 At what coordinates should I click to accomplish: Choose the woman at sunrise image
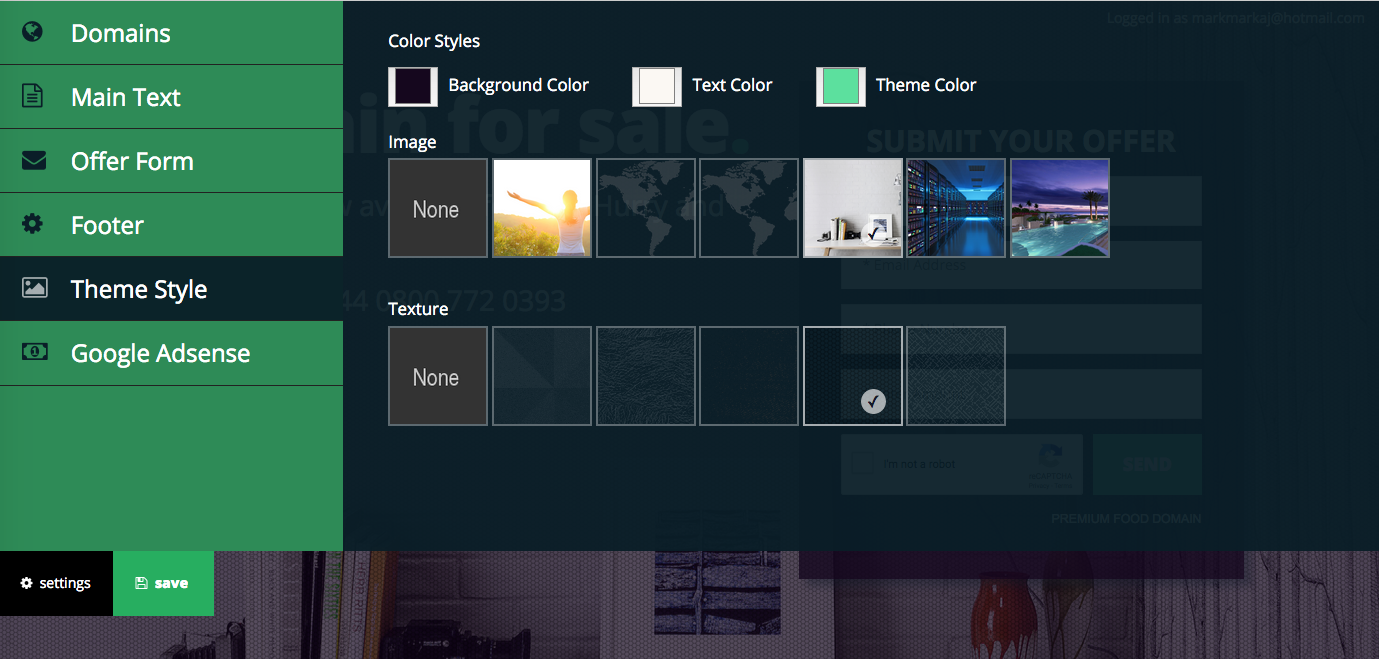(x=542, y=208)
